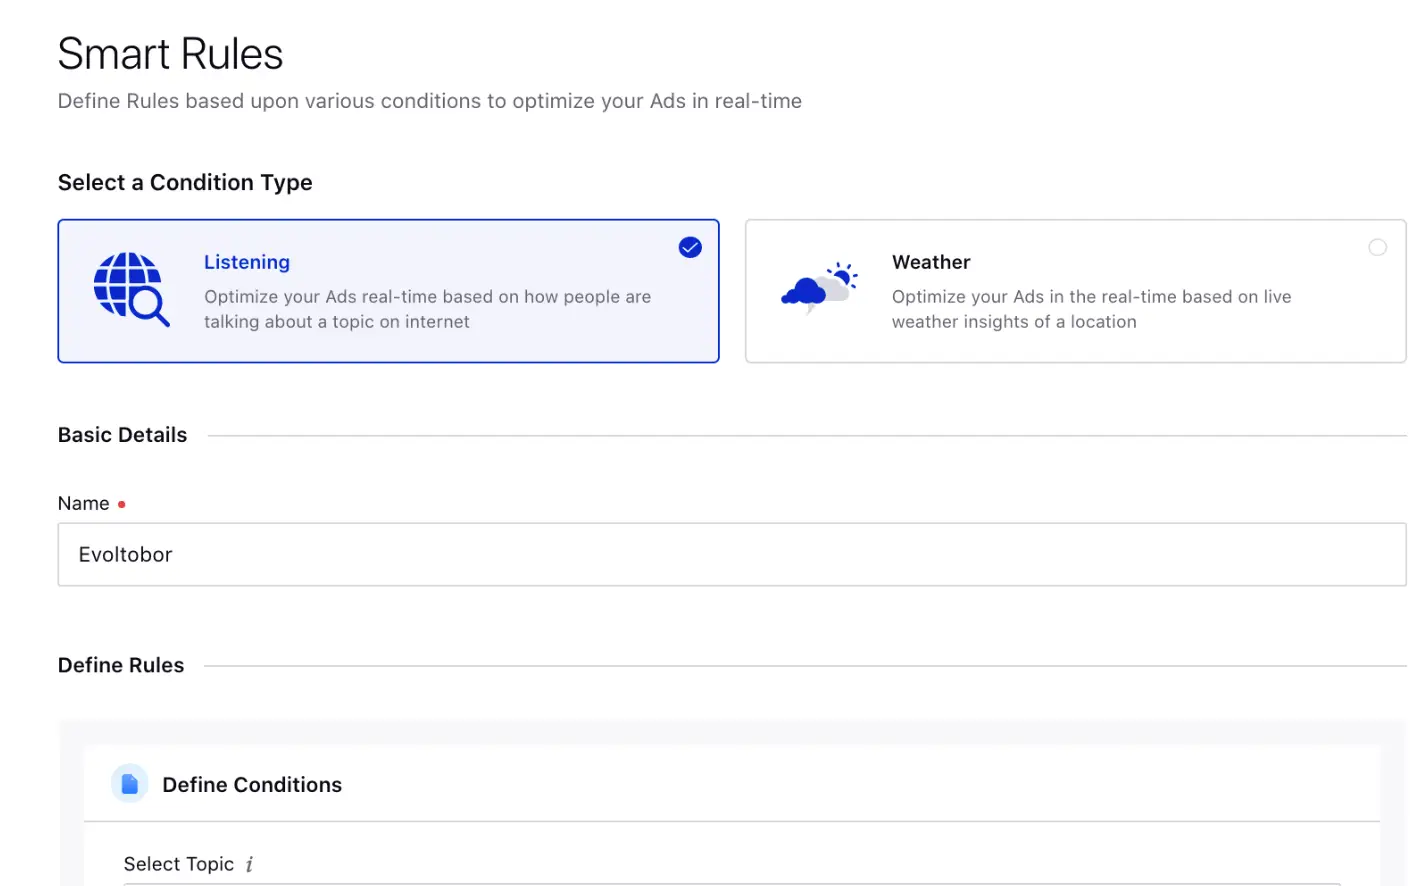Click the globe search Listening icon
1420x886 pixels.
tap(131, 290)
